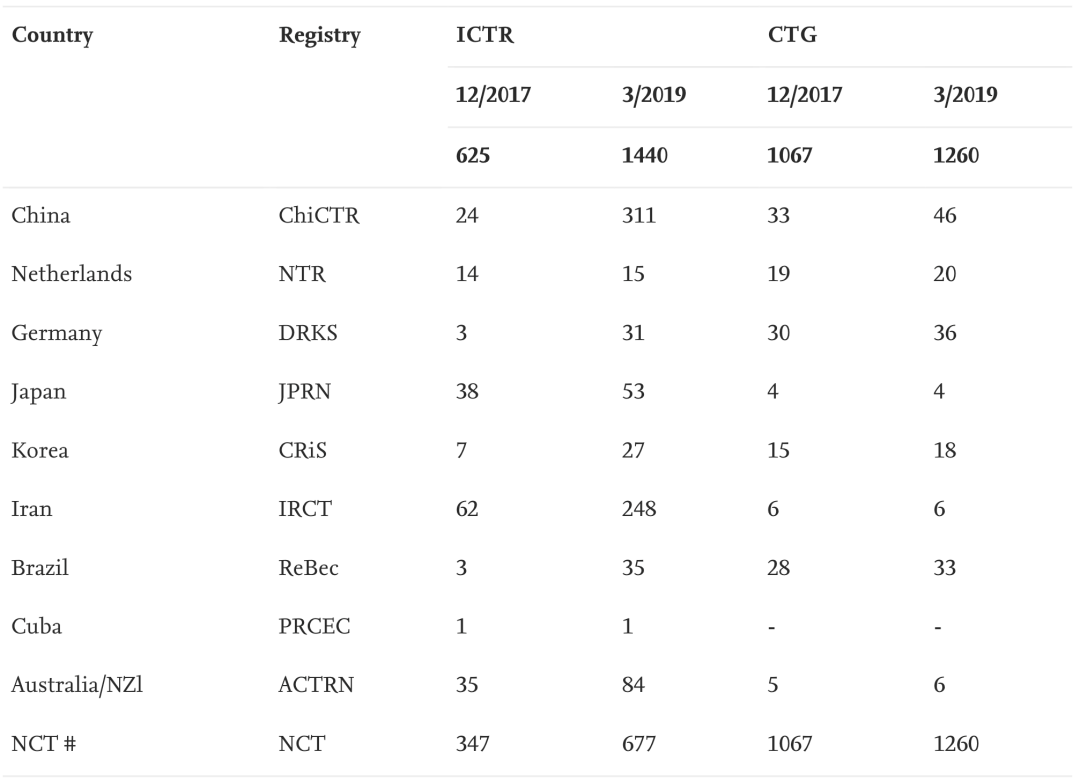Click the PRCEC registry entry

(314, 626)
